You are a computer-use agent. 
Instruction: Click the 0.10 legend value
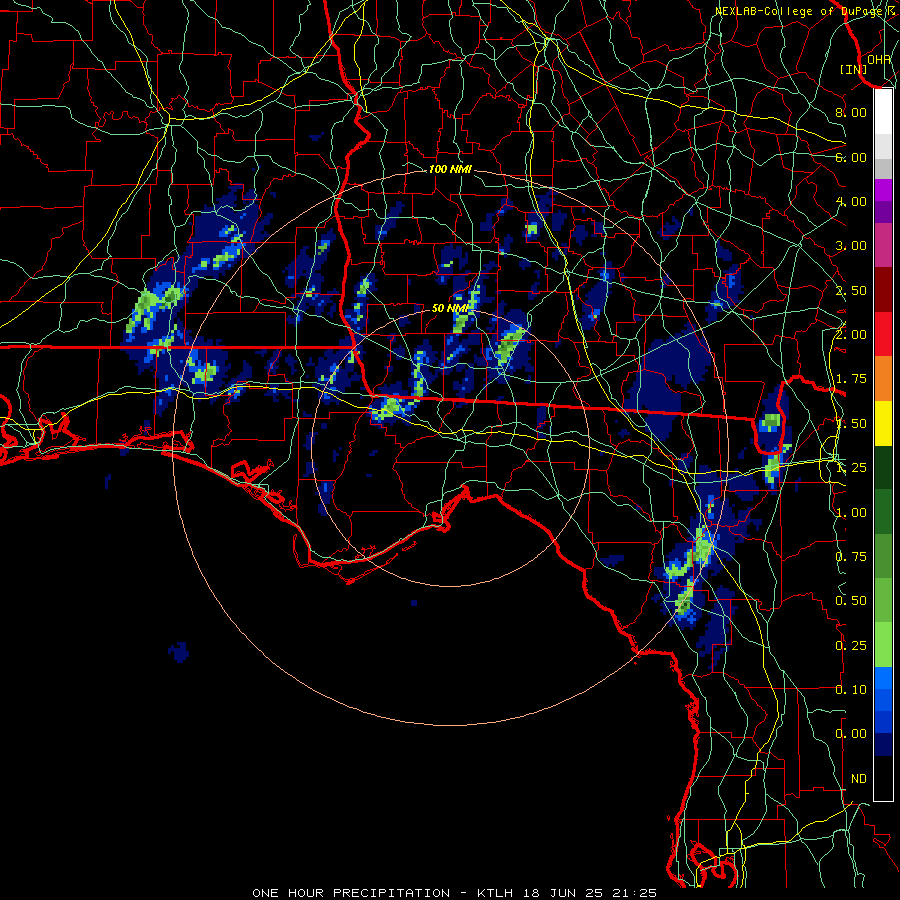click(x=851, y=689)
